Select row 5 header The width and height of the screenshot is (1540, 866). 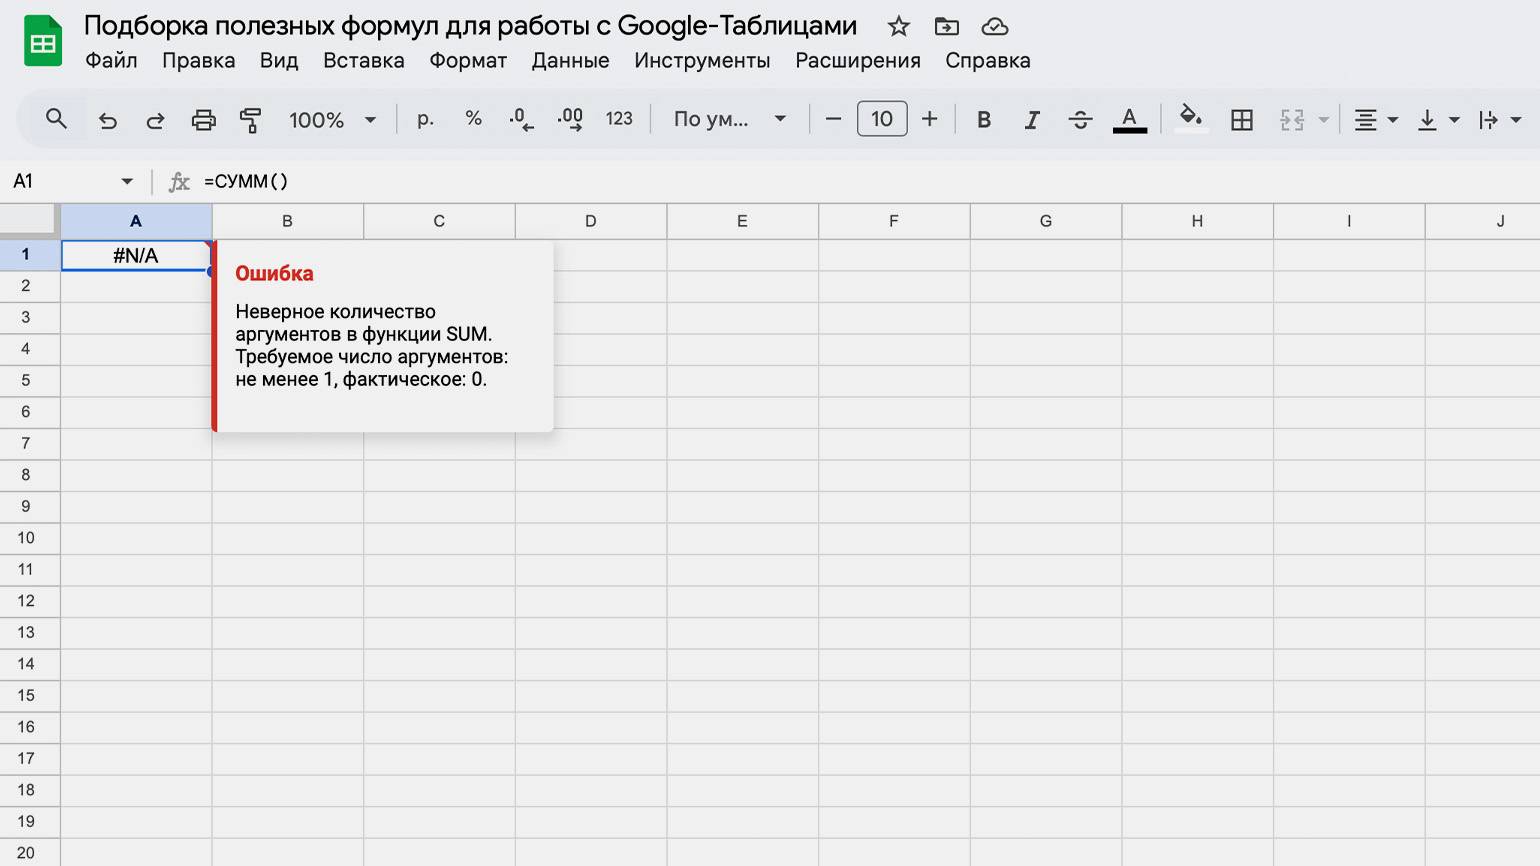pos(30,380)
